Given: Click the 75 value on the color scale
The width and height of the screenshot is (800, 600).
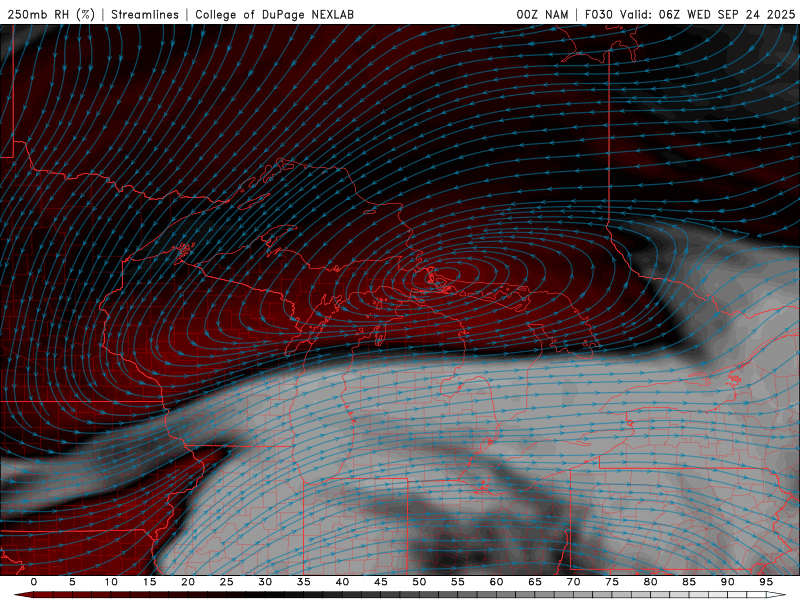Looking at the screenshot, I should 612,582.
